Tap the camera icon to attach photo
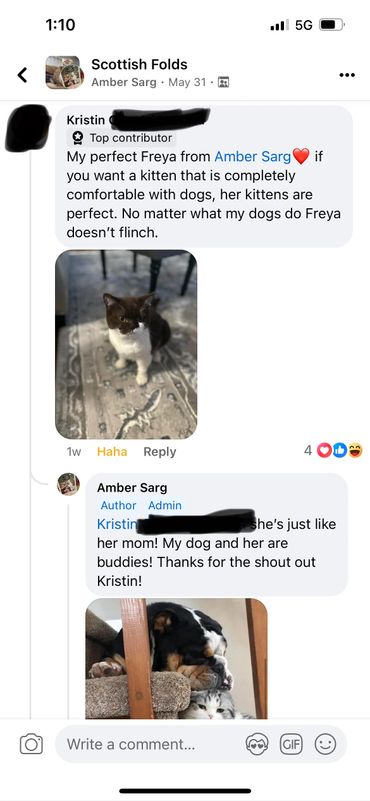The width and height of the screenshot is (370, 801). point(31,744)
